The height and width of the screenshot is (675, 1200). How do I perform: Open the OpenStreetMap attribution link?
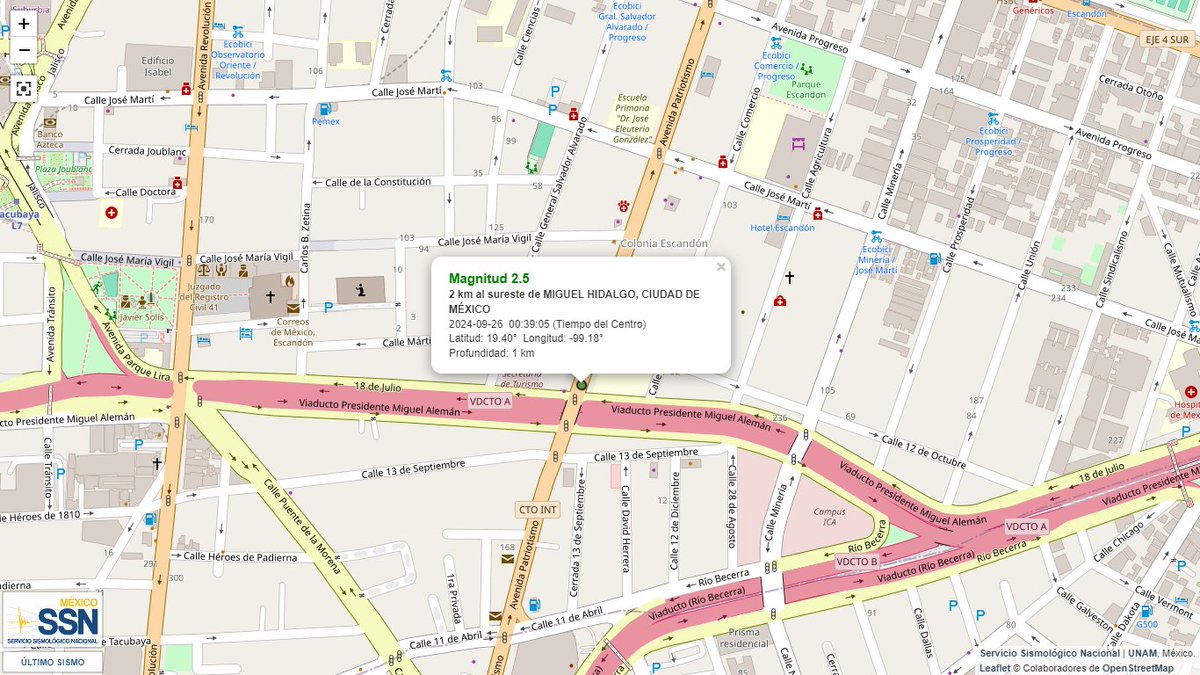click(x=1139, y=667)
